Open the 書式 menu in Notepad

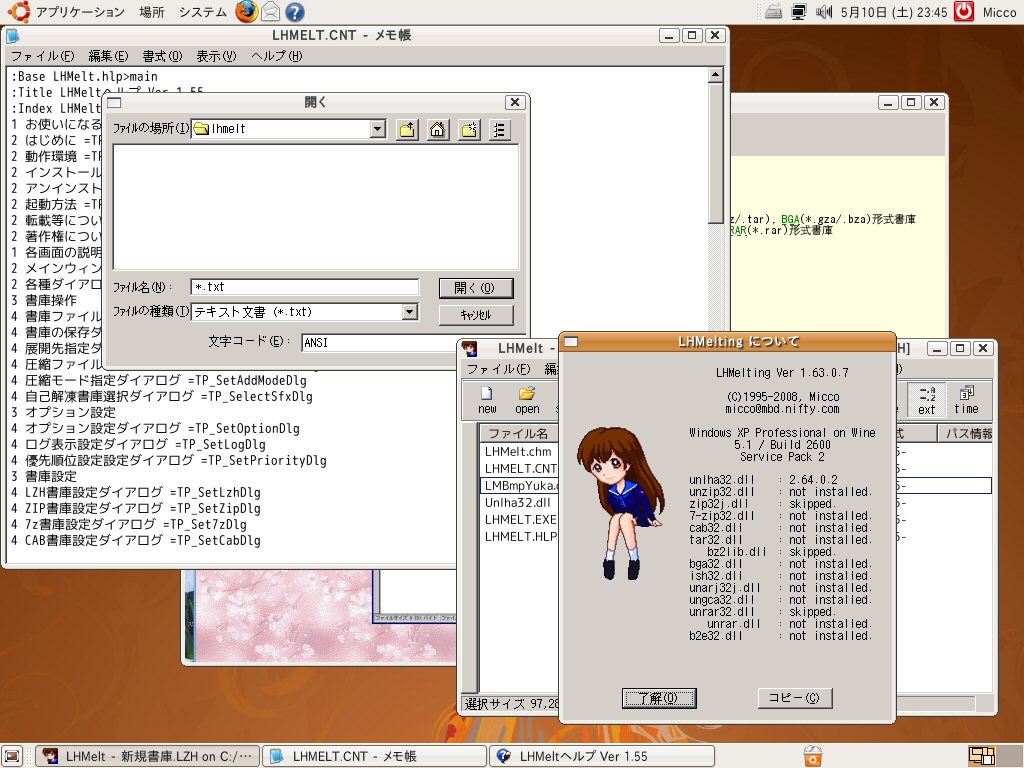[x=162, y=56]
